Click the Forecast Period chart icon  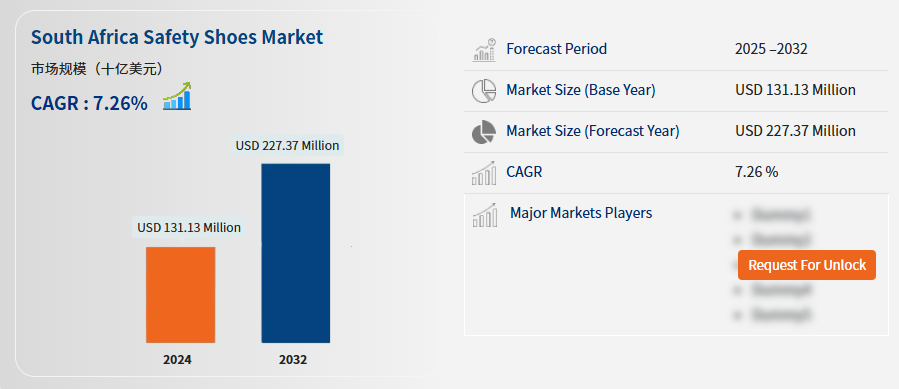(484, 50)
